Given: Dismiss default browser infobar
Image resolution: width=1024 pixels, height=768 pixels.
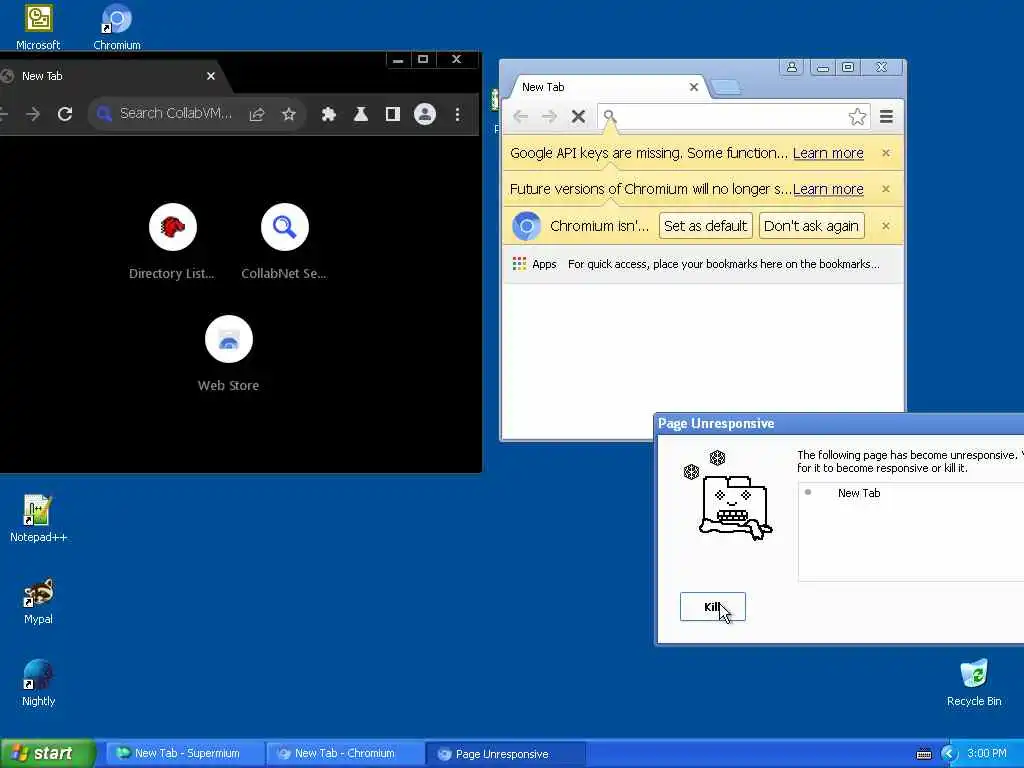Looking at the screenshot, I should (x=886, y=226).
